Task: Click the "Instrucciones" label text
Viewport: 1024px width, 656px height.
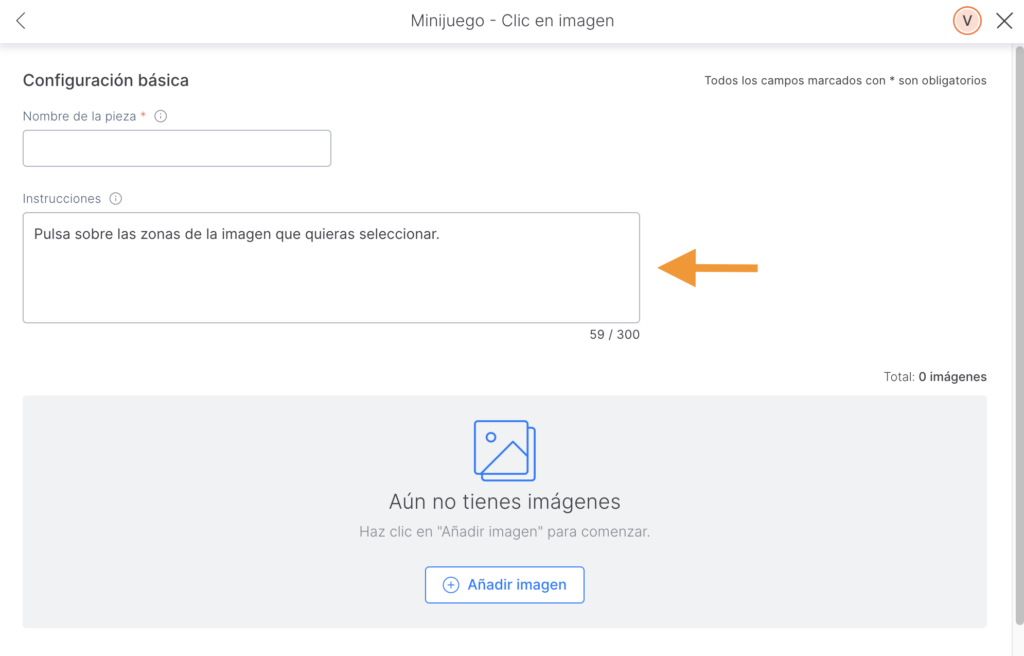Action: coord(62,199)
